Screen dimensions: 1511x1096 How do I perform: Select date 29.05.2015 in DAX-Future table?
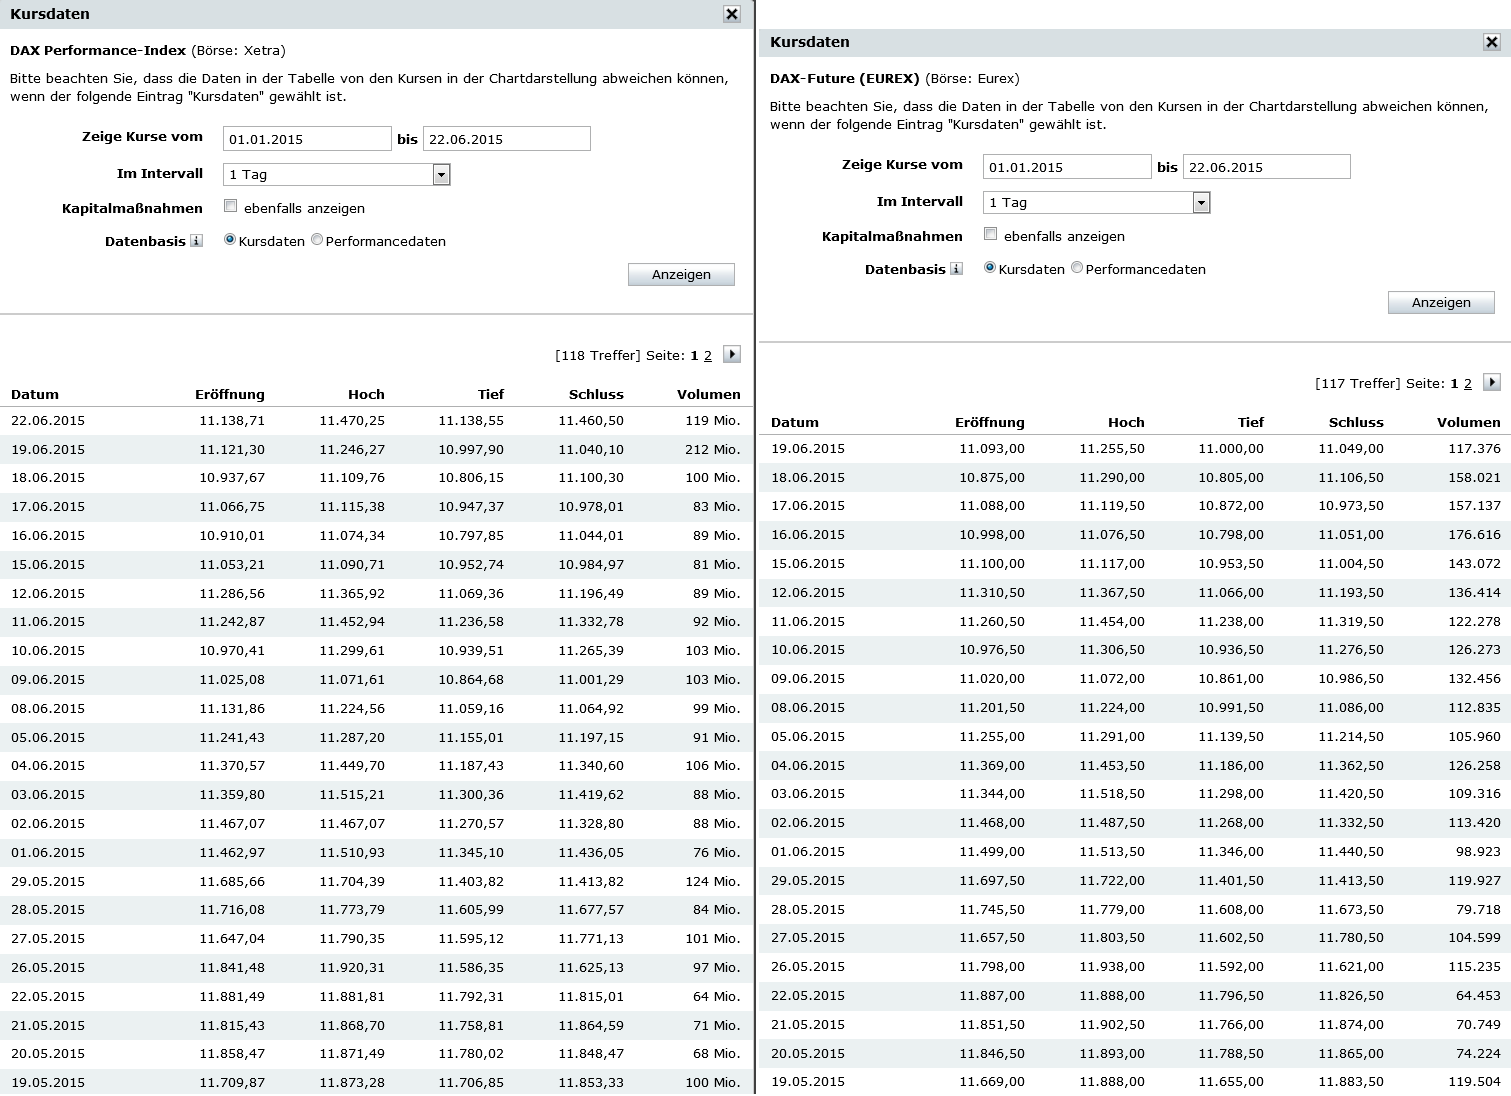pyautogui.click(x=808, y=881)
